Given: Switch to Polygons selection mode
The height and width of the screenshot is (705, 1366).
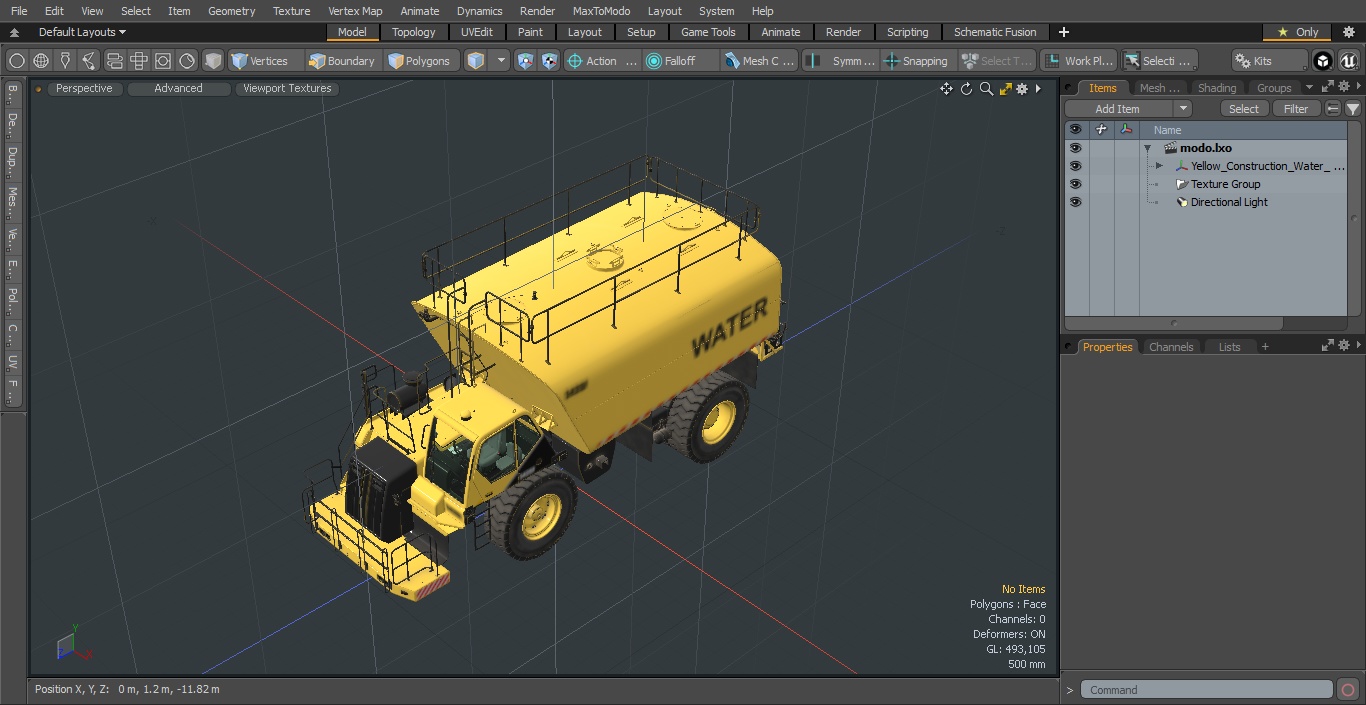Looking at the screenshot, I should (422, 61).
